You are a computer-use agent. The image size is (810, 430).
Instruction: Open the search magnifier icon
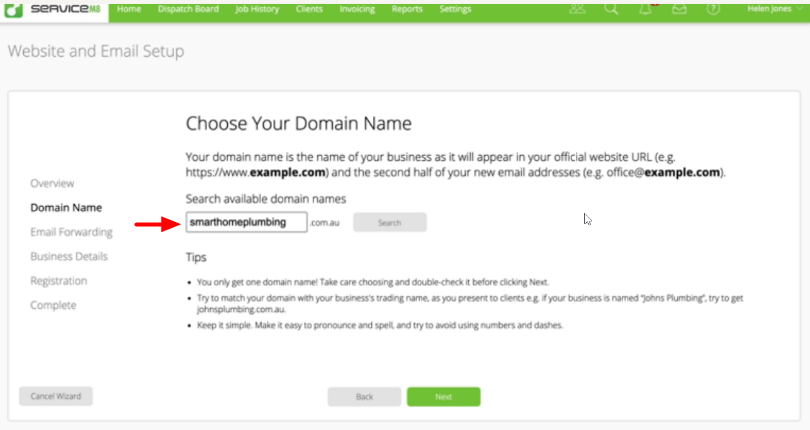click(x=611, y=9)
